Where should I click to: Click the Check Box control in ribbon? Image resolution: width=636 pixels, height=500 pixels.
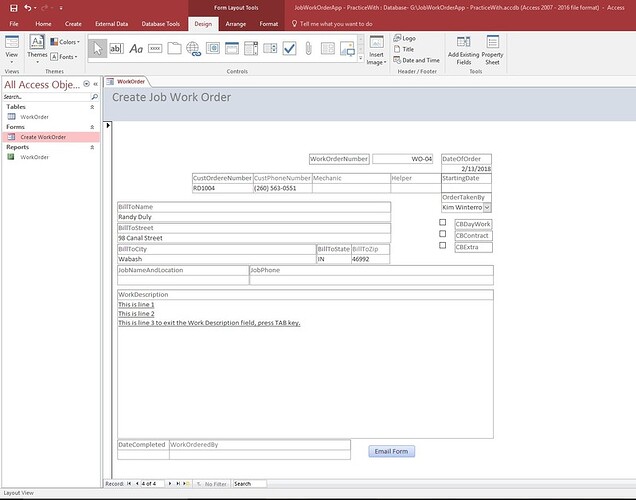click(289, 48)
